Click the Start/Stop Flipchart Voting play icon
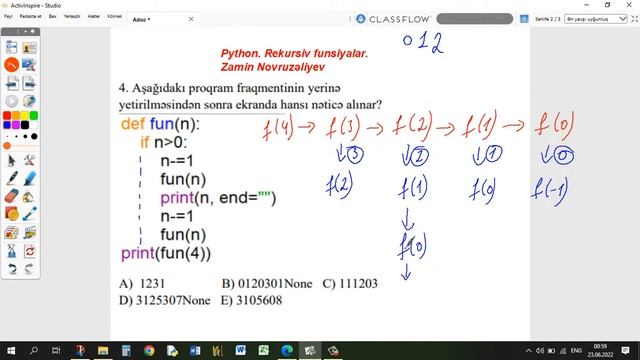The image size is (640, 360). click(x=11, y=101)
